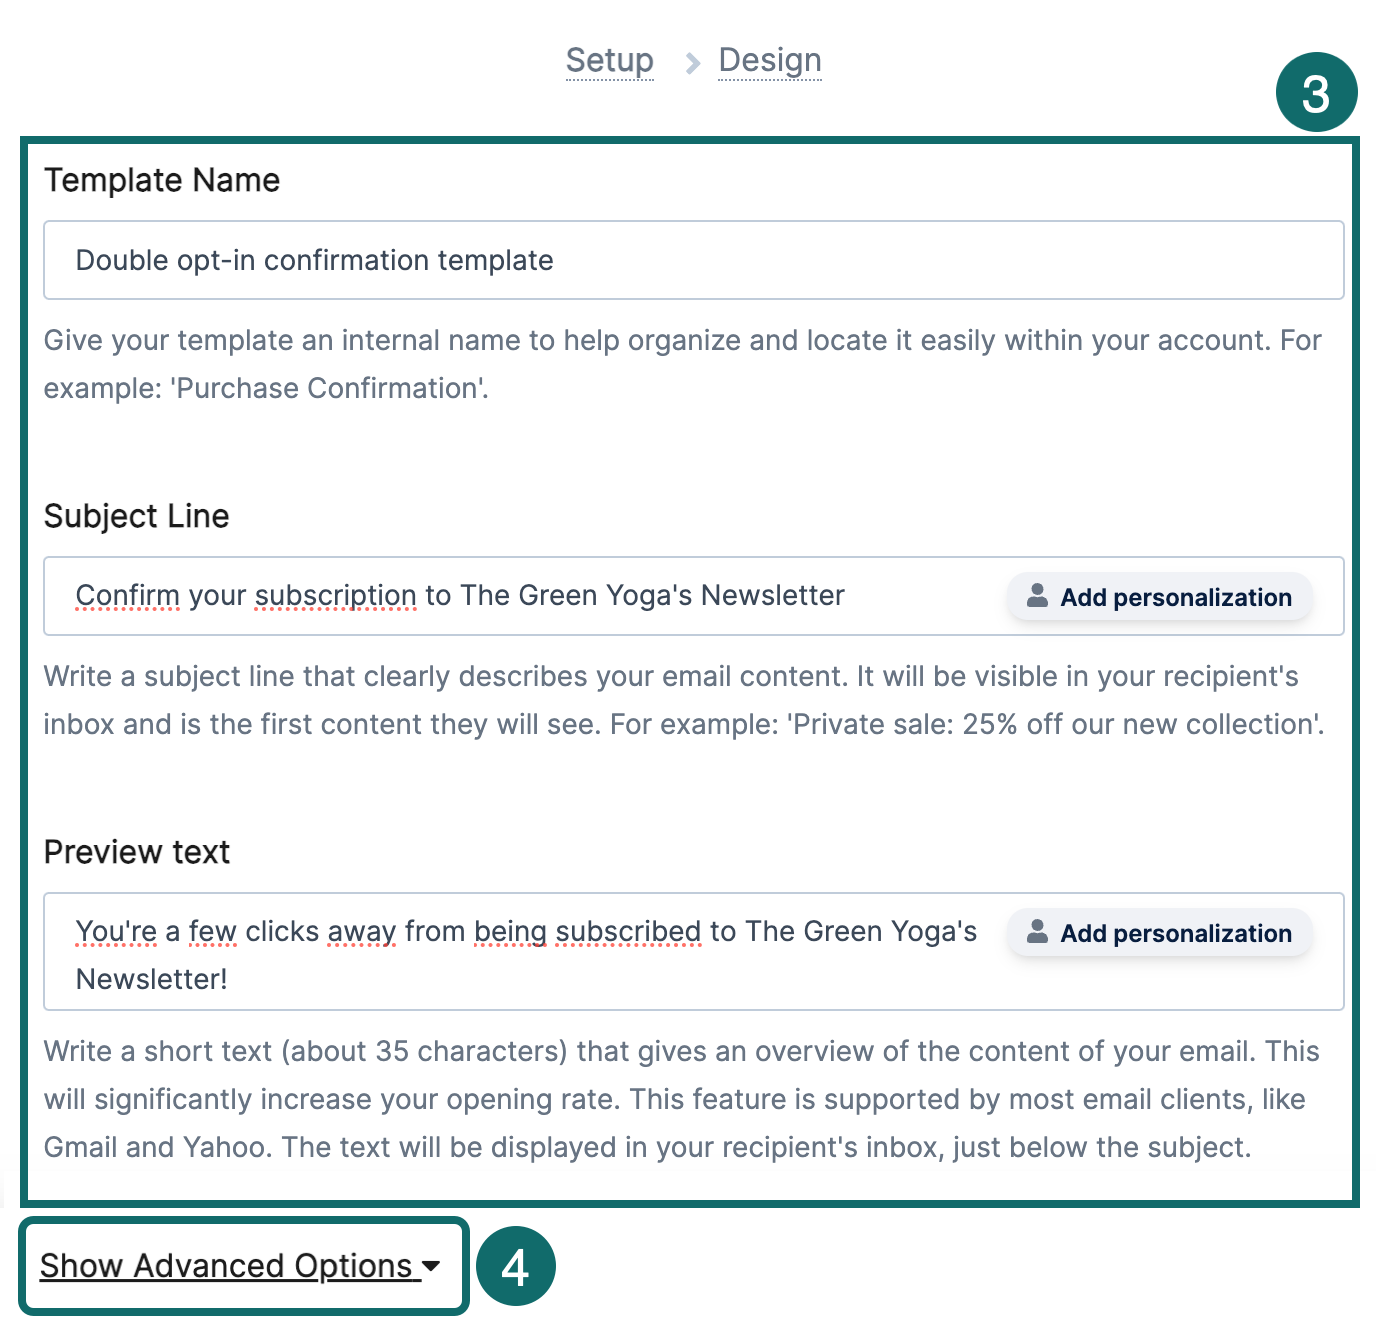Add personalization to the Subject Line
The image size is (1376, 1330).
point(1159,597)
